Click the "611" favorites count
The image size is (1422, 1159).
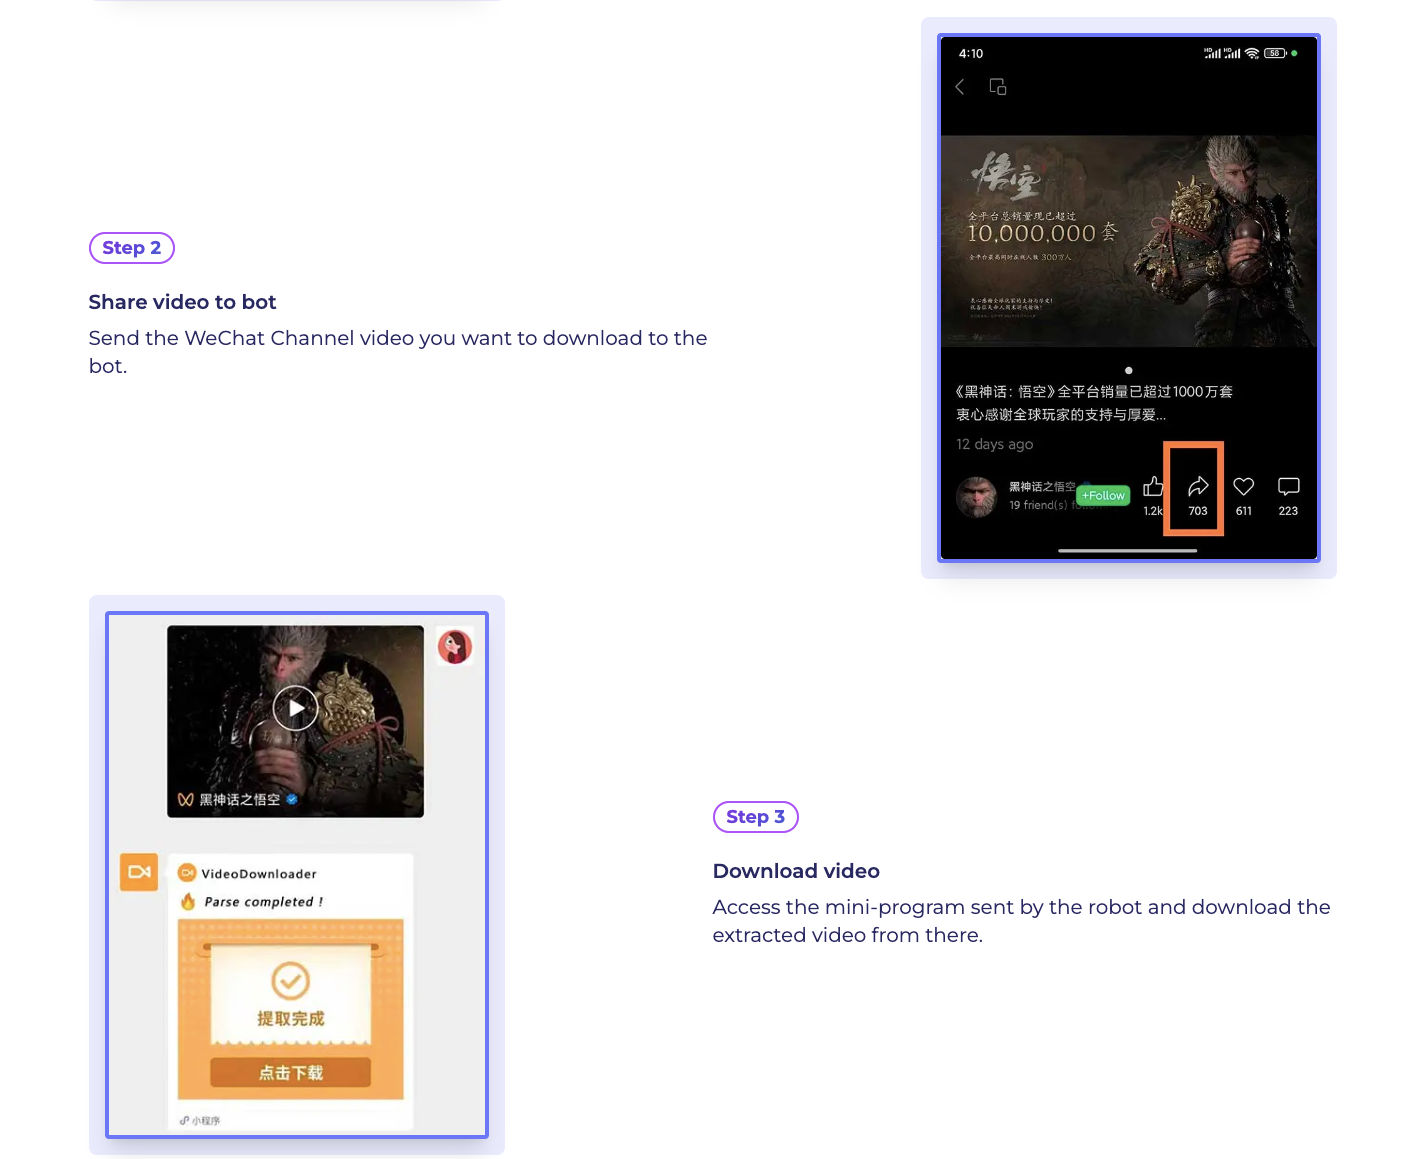[x=1244, y=511]
